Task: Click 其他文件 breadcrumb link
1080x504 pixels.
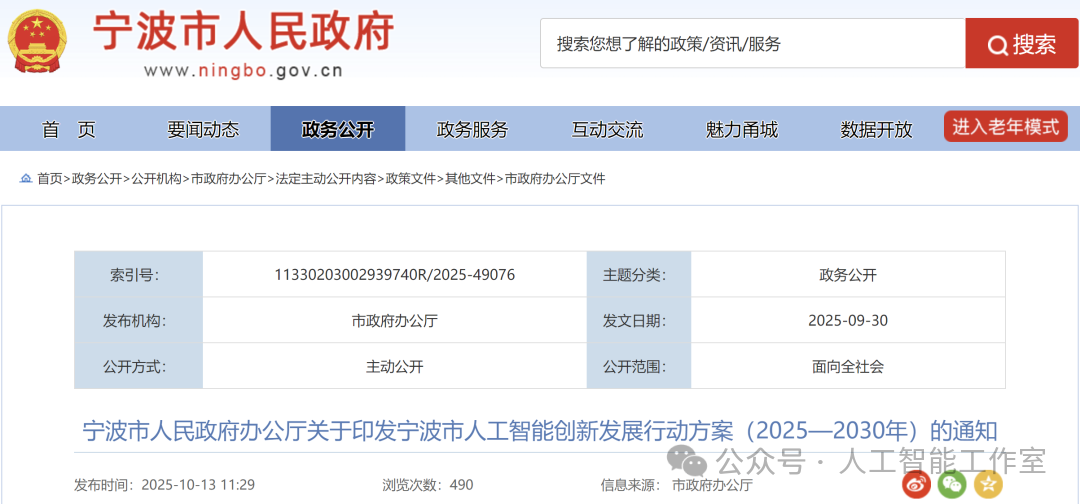Action: point(470,179)
